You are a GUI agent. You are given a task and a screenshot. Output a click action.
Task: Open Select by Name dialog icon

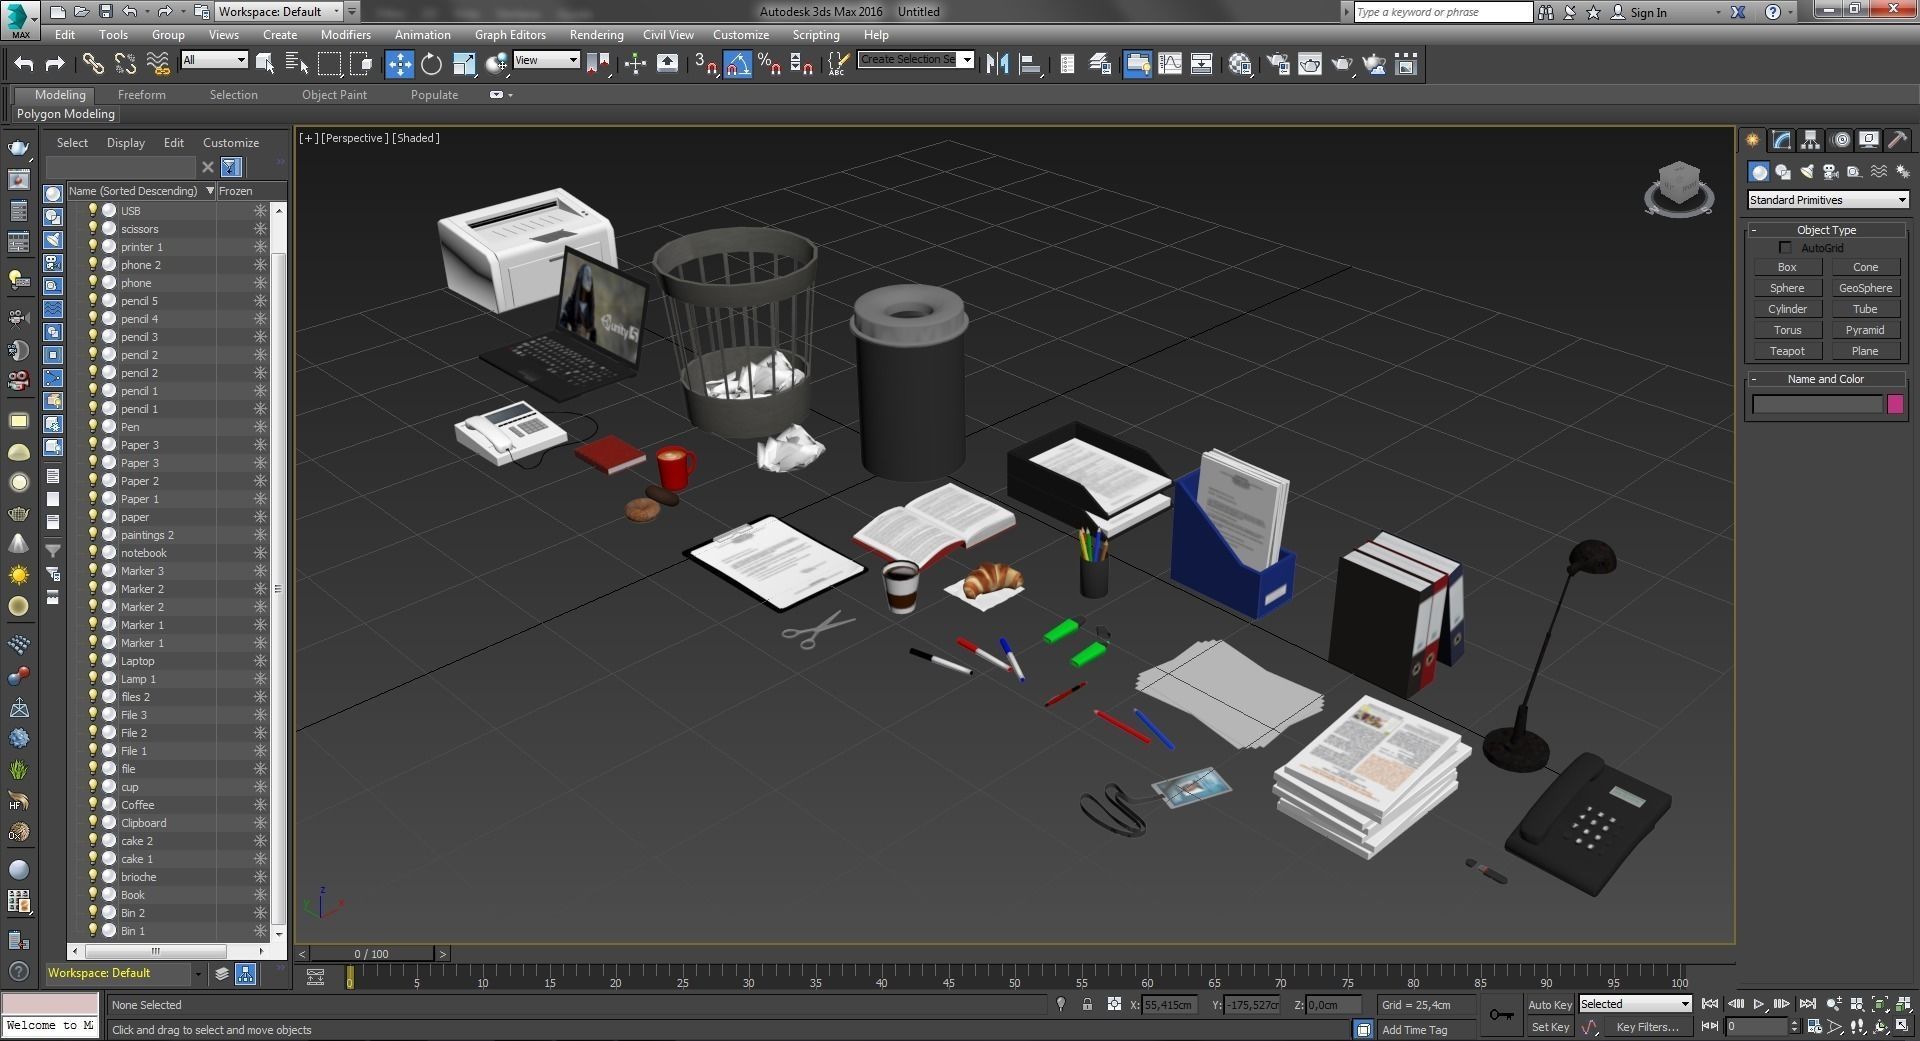tap(297, 64)
